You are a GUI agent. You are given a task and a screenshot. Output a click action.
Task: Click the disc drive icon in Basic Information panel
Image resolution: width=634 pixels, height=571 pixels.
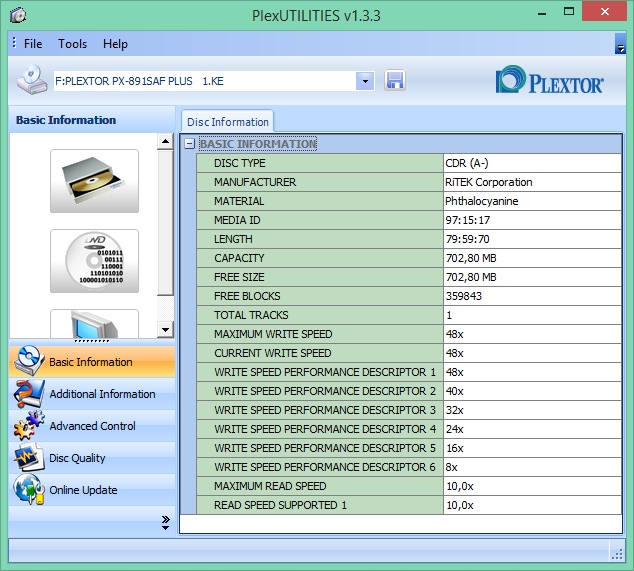[94, 181]
